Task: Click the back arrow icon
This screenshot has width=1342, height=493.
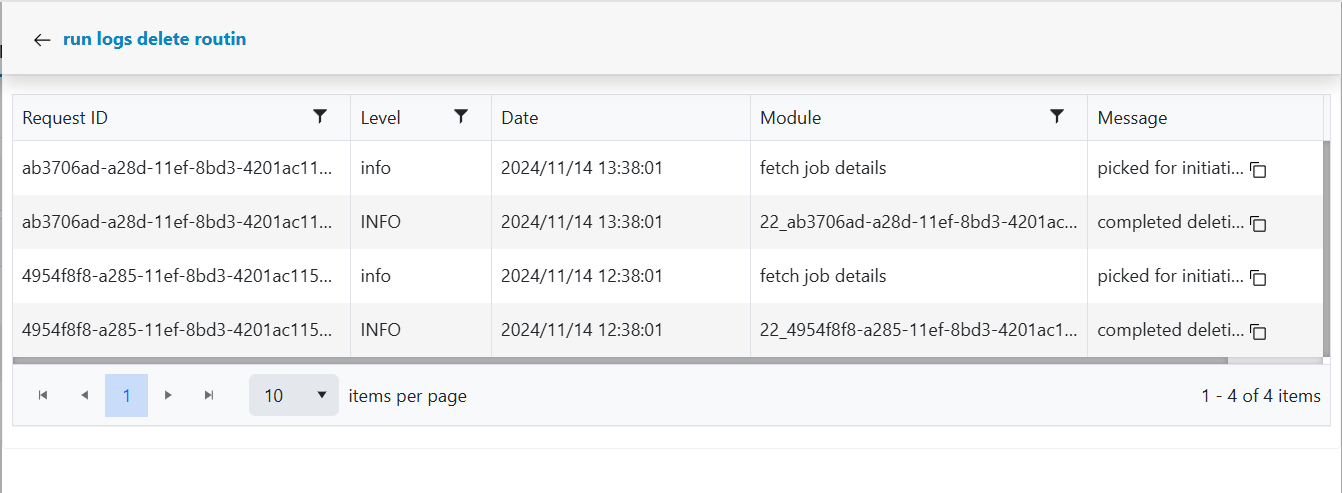Action: [41, 40]
